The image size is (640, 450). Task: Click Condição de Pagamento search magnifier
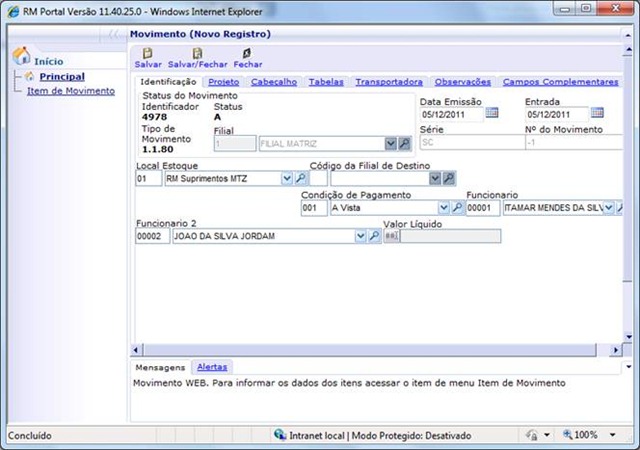458,208
